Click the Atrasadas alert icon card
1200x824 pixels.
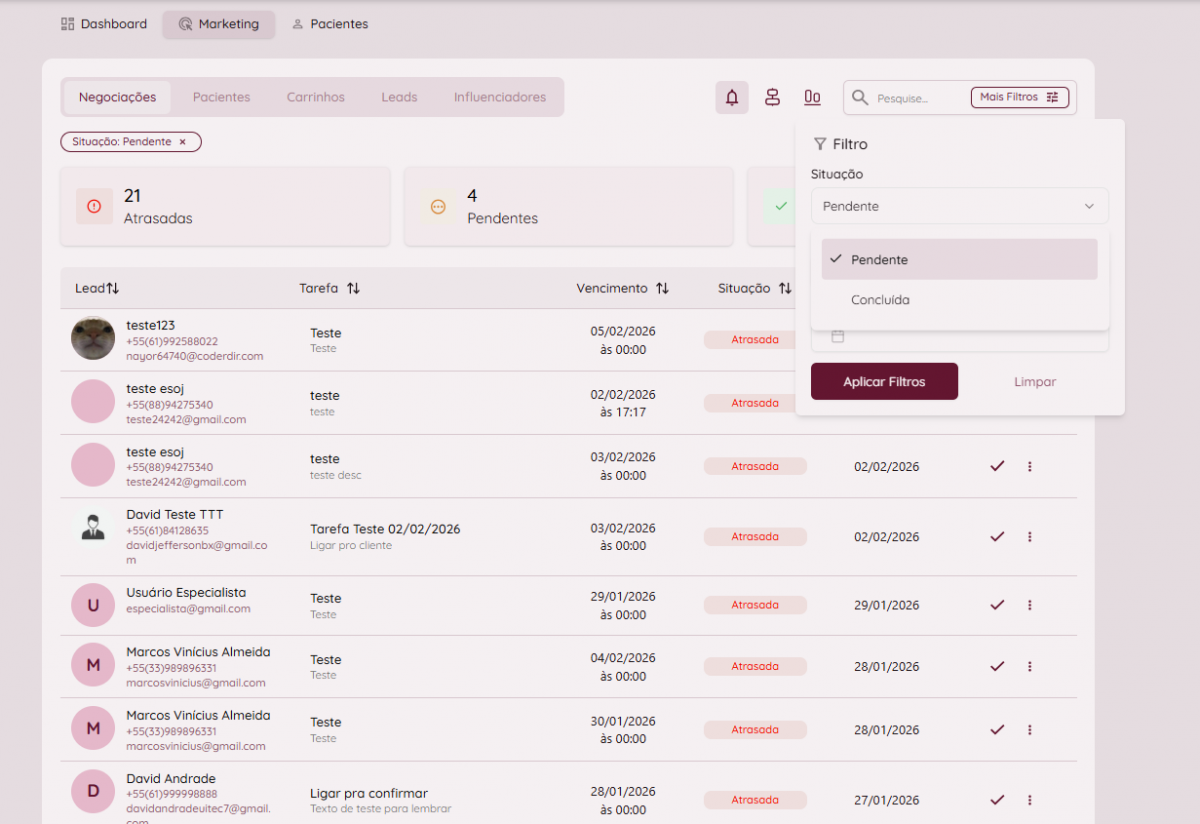[x=94, y=206]
